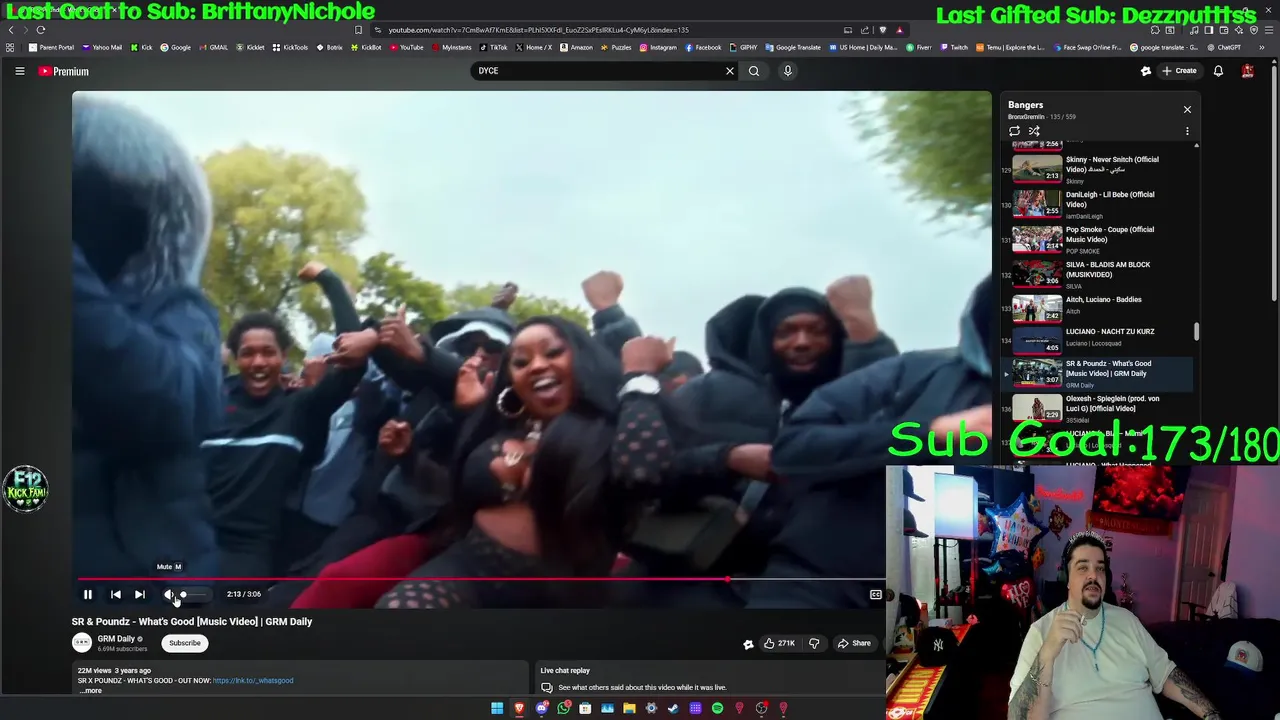Play Pop Smoke - Coupe from playlist
Screen dimensions: 1280x720
(1098, 238)
